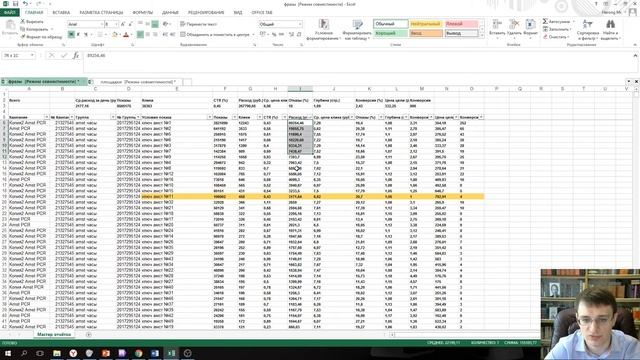Apply the Плохой (Bad) red cell style
This screenshot has height=360, width=640.
point(461,24)
